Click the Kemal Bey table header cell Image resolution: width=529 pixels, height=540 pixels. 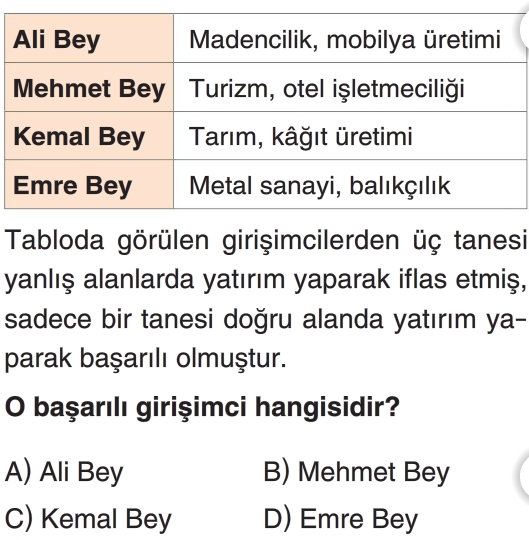coord(89,136)
